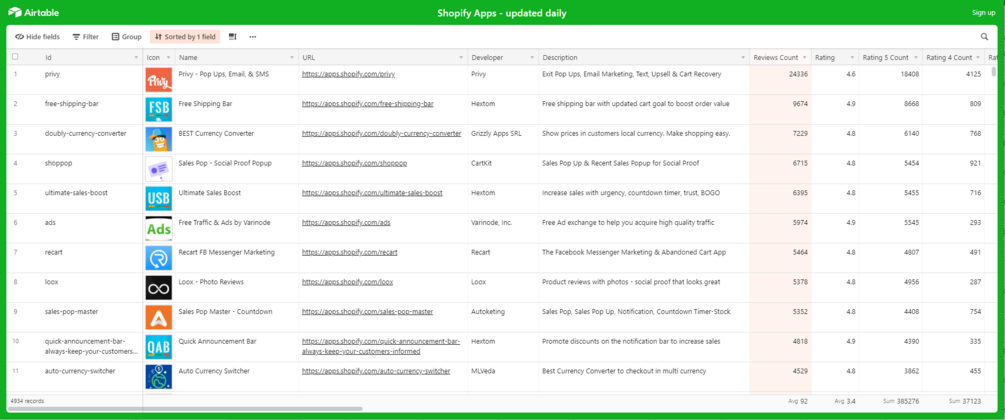The height and width of the screenshot is (420, 1005).
Task: Select the 'Loox - Photo Reviews' name cell
Action: (237, 288)
